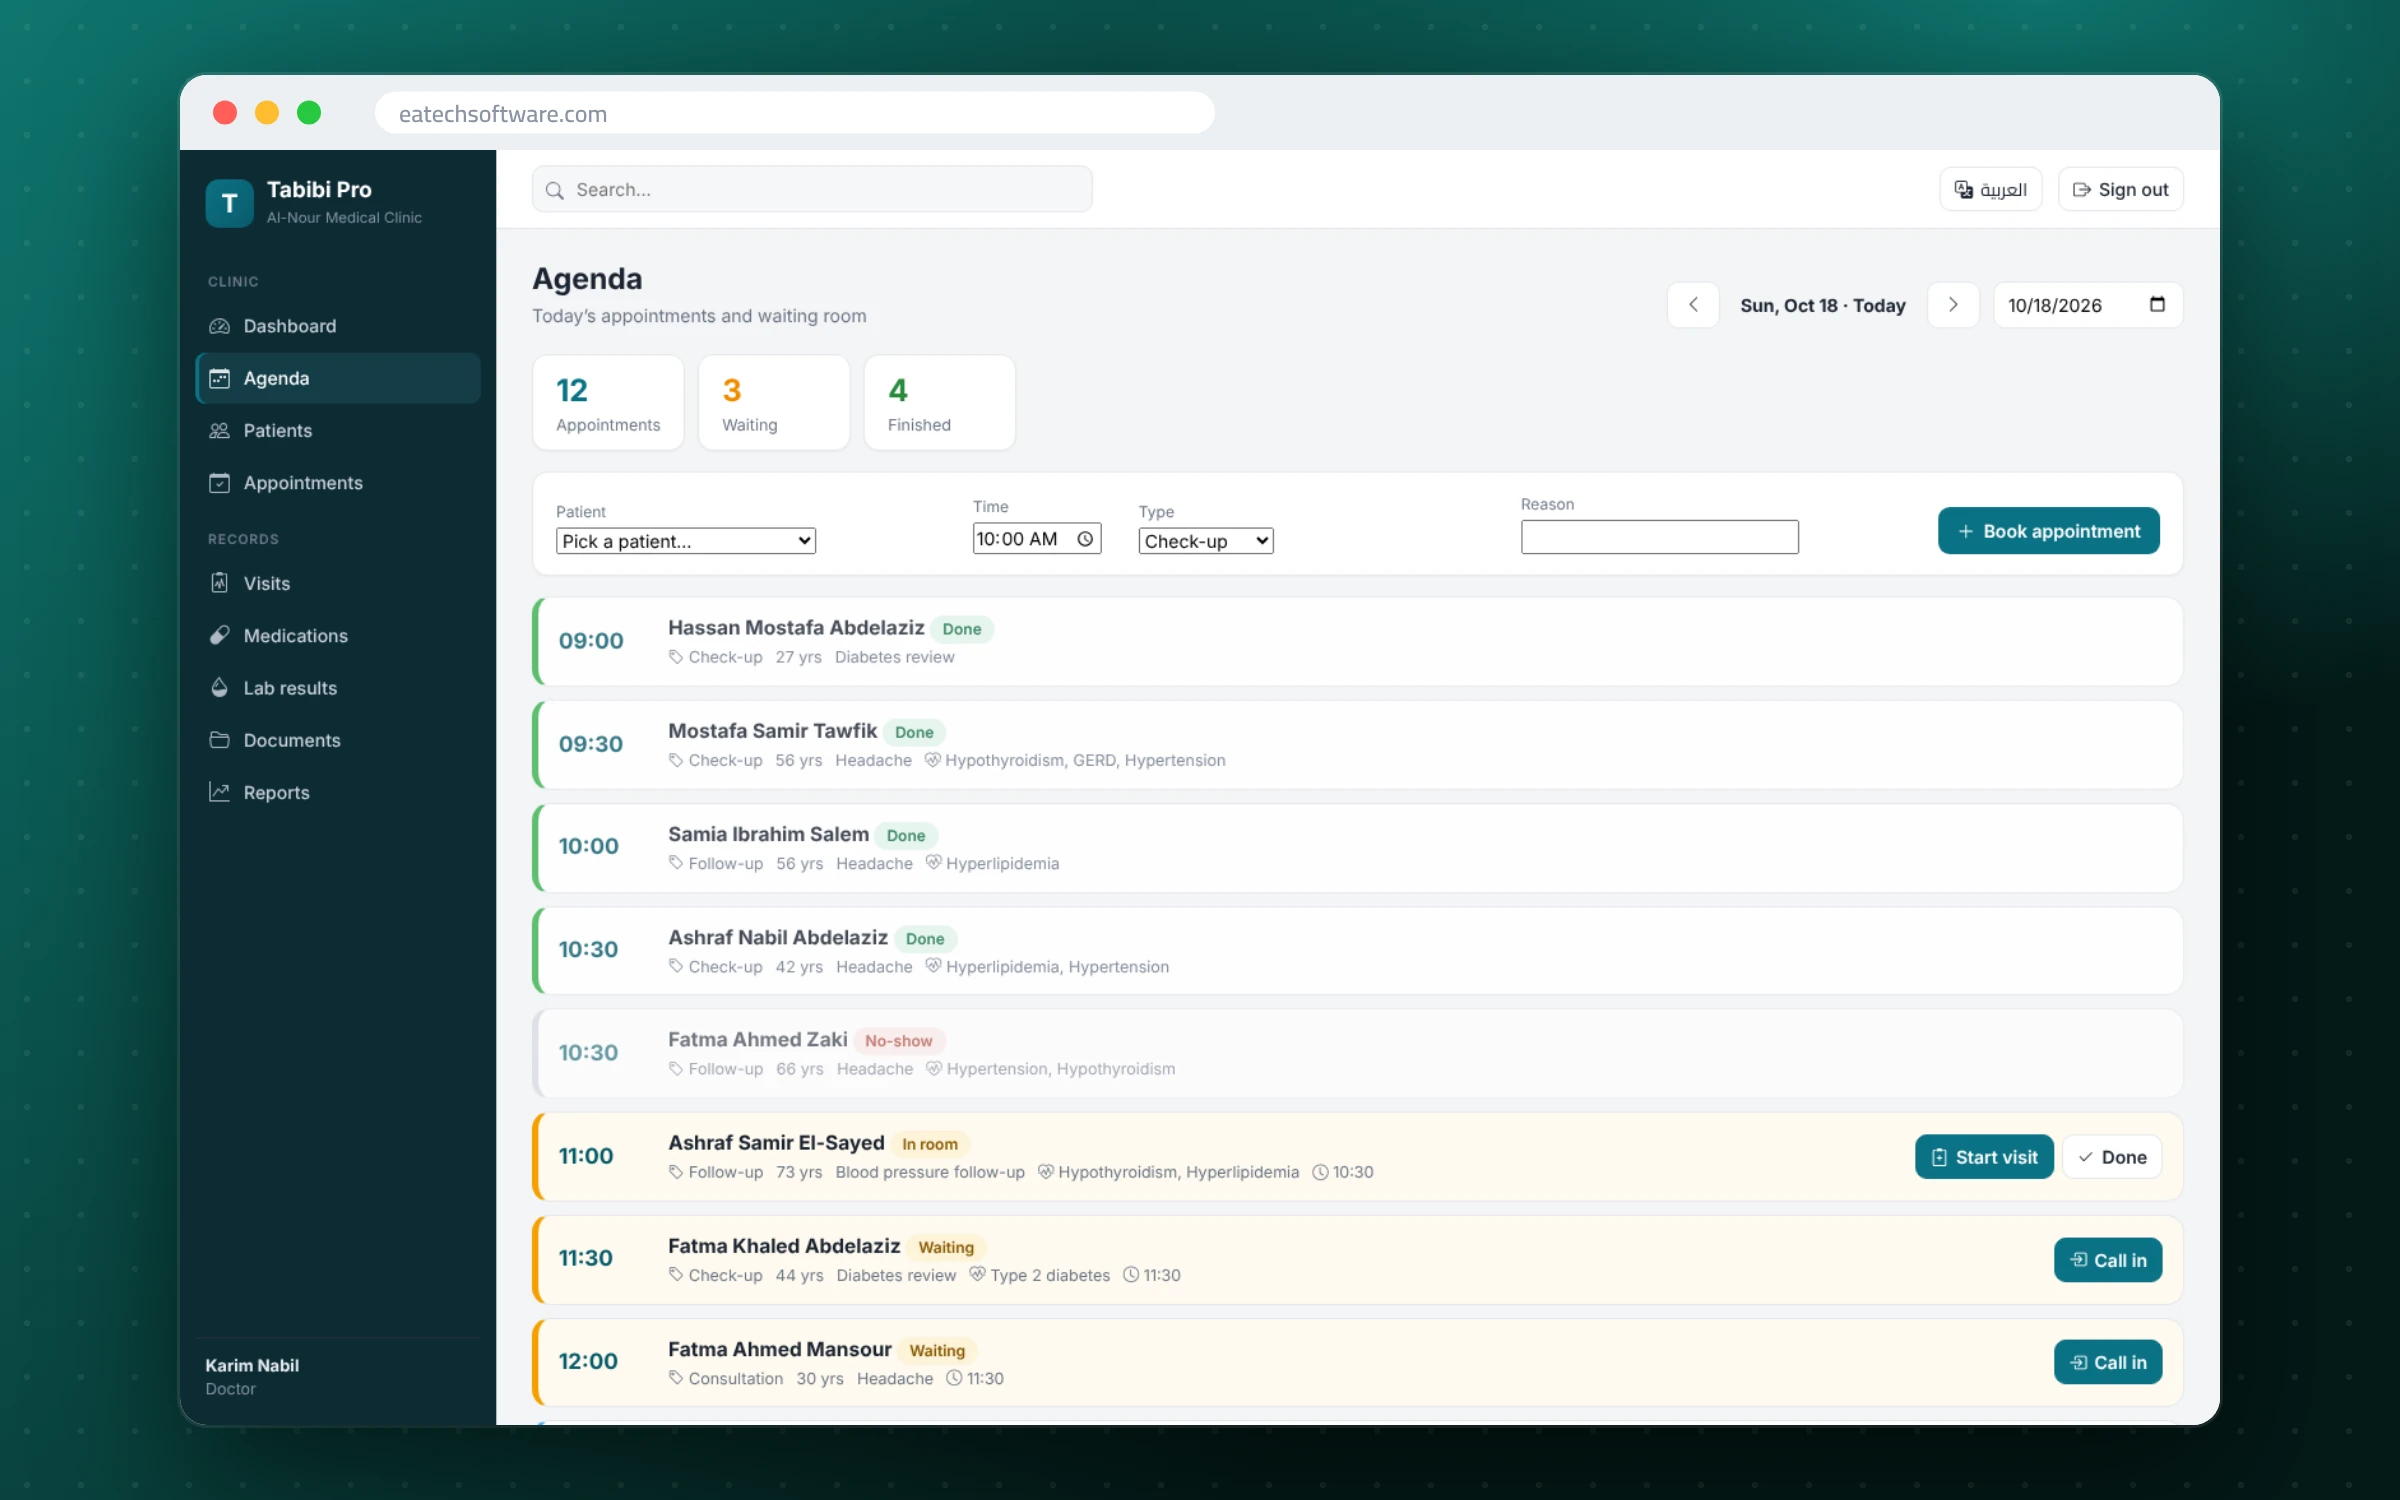Click the 10/18/2026 date text

click(x=2055, y=305)
